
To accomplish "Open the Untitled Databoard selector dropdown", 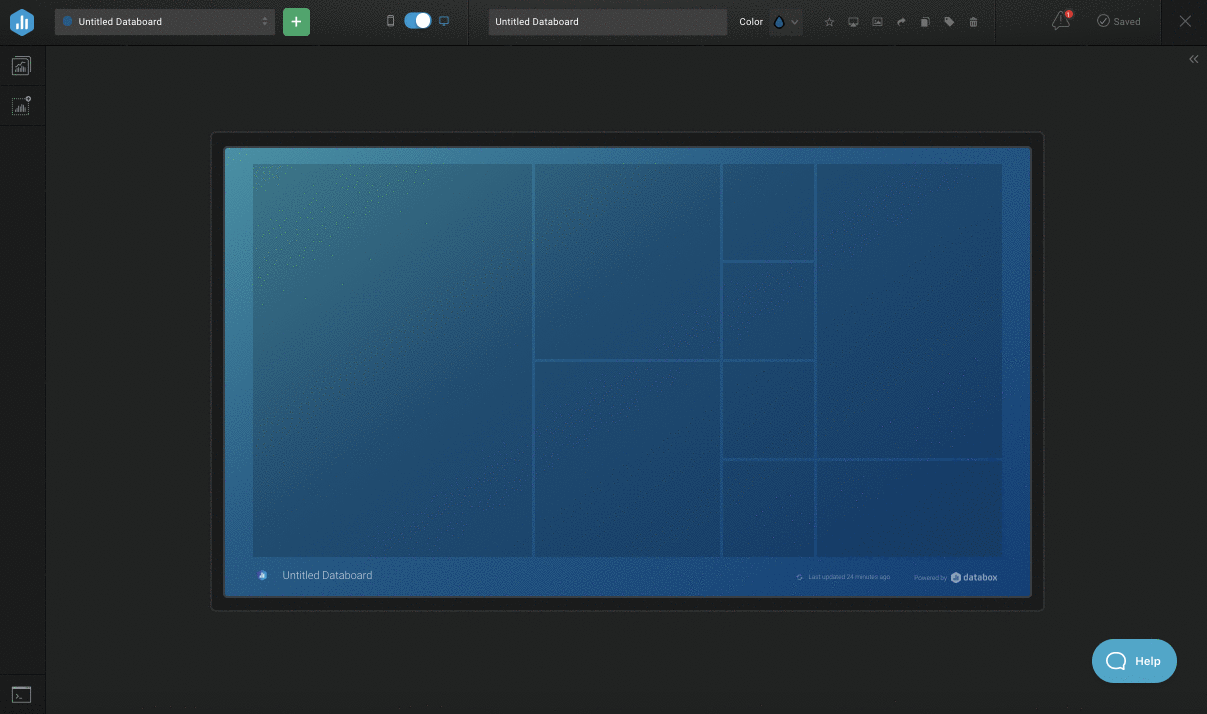I will pos(165,21).
